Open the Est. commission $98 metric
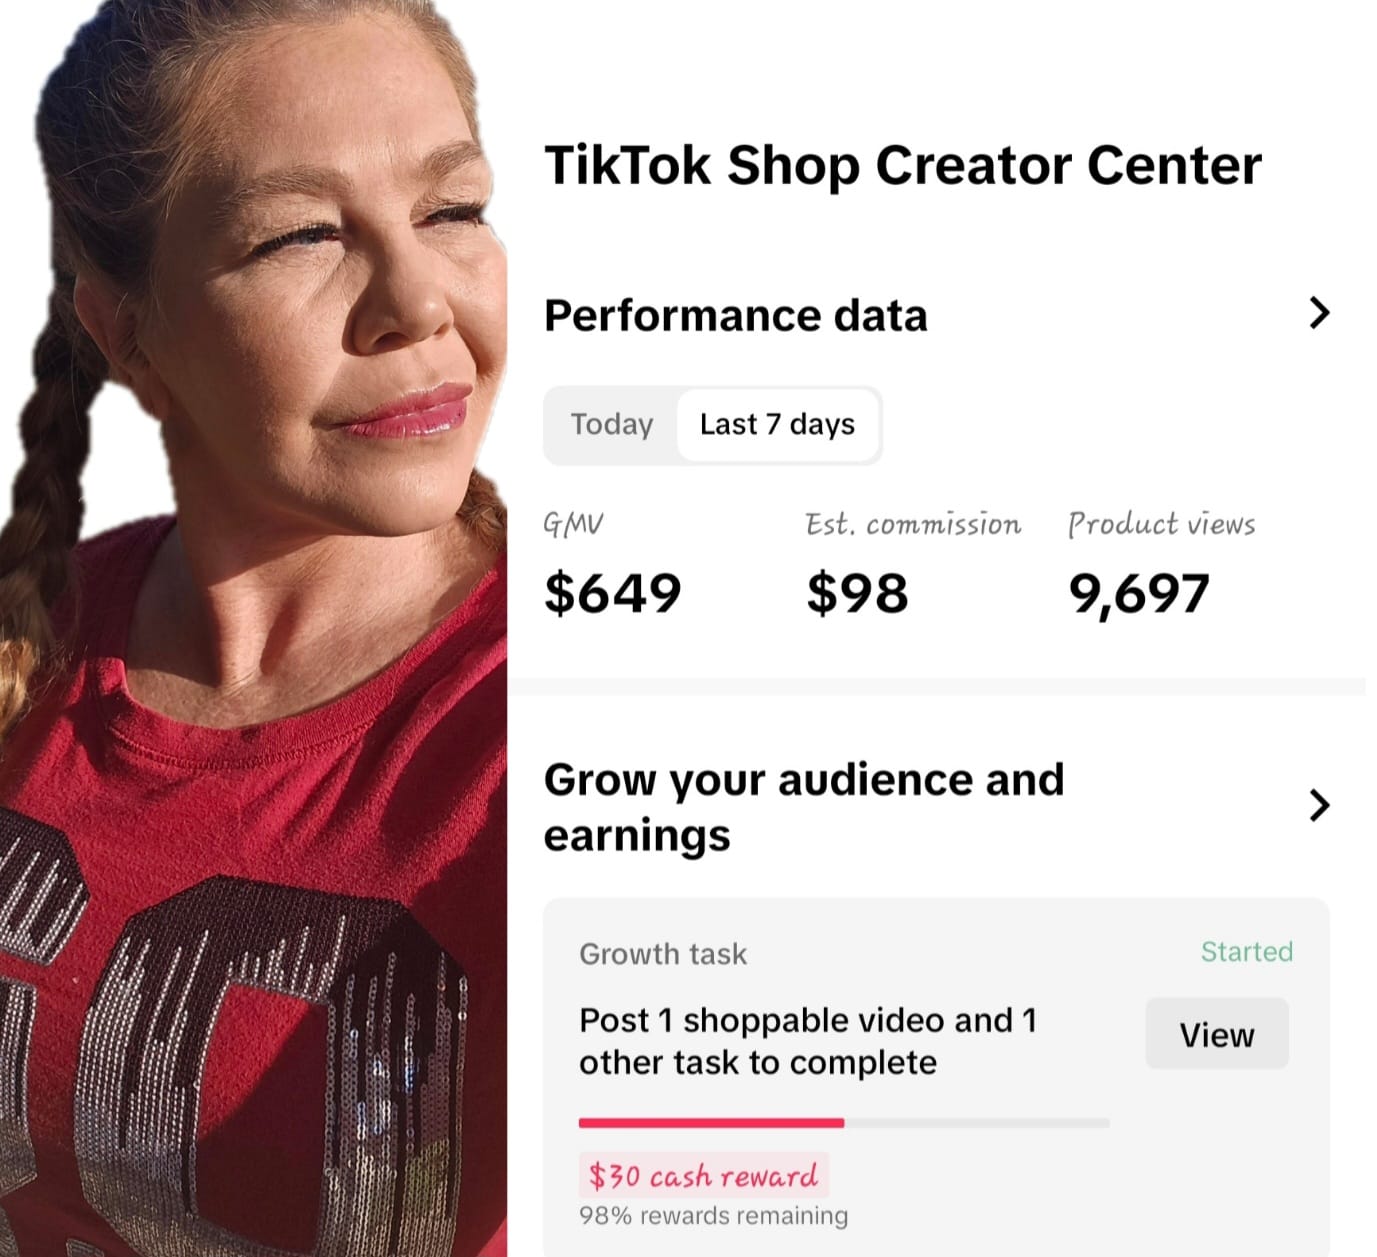The height and width of the screenshot is (1257, 1377). pos(913,566)
